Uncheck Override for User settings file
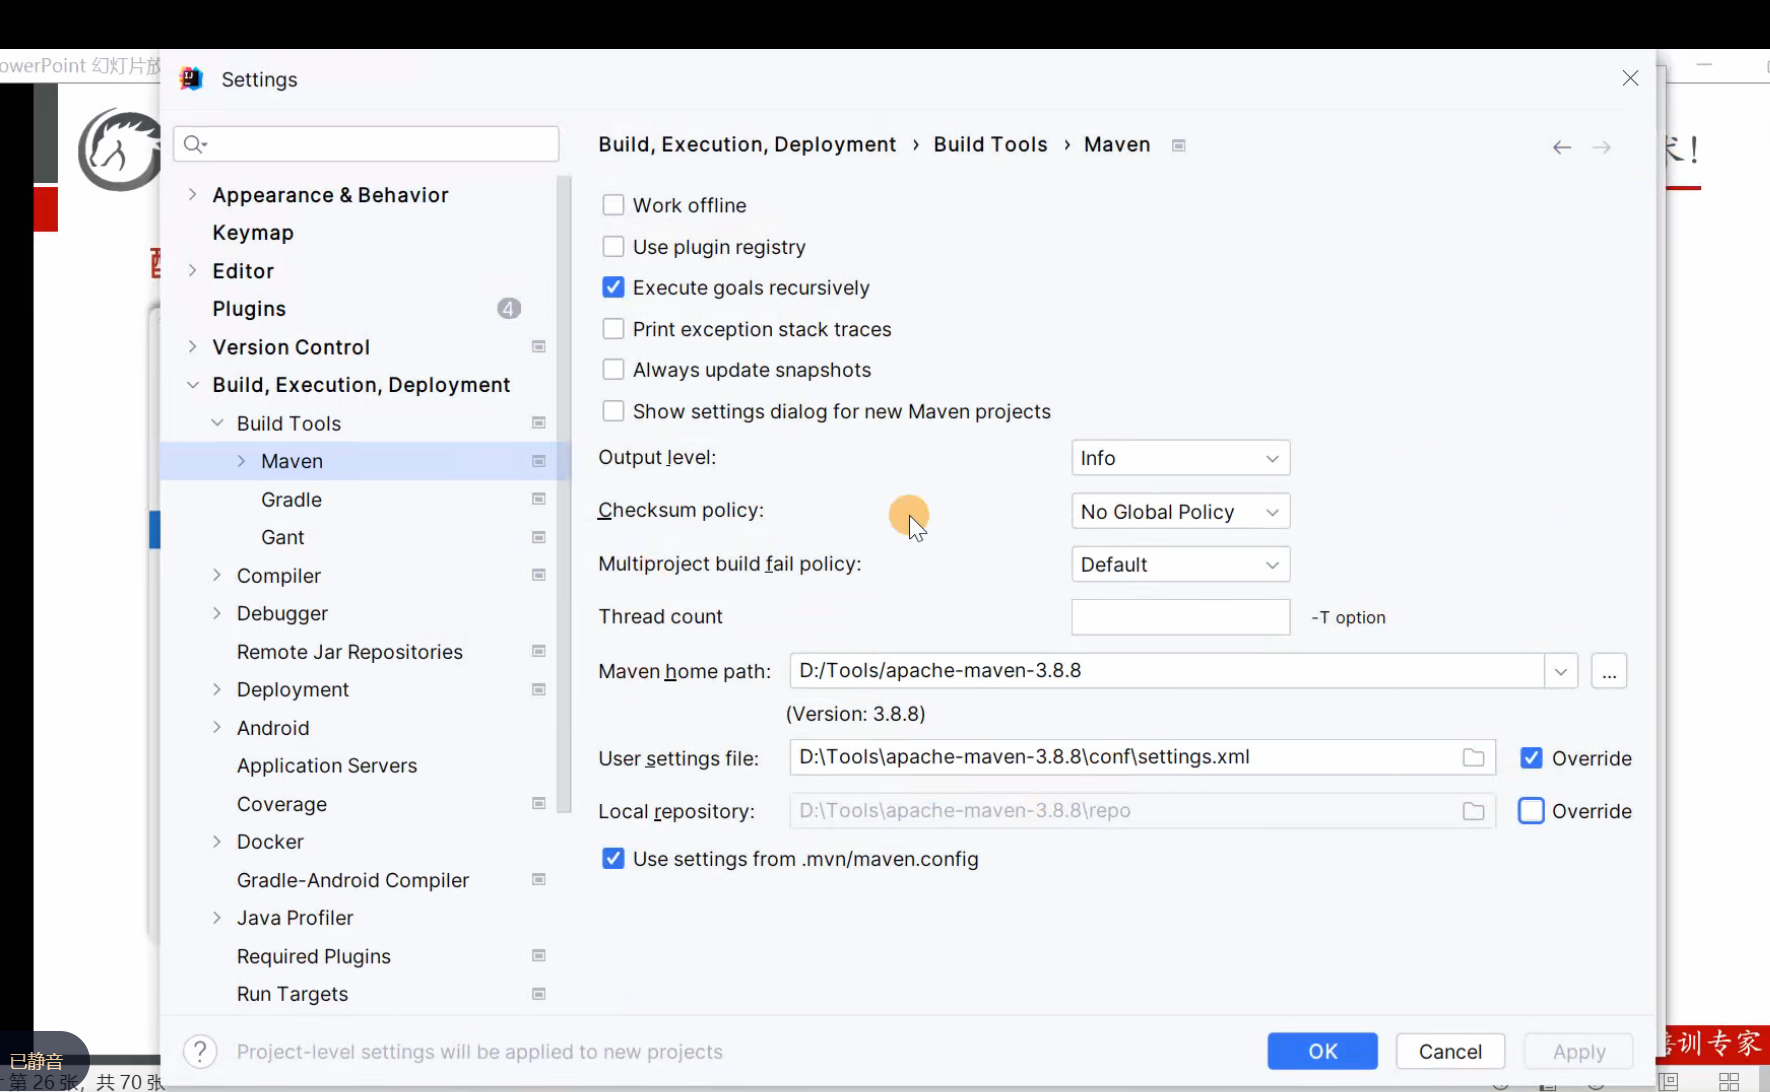1770x1092 pixels. (x=1531, y=758)
